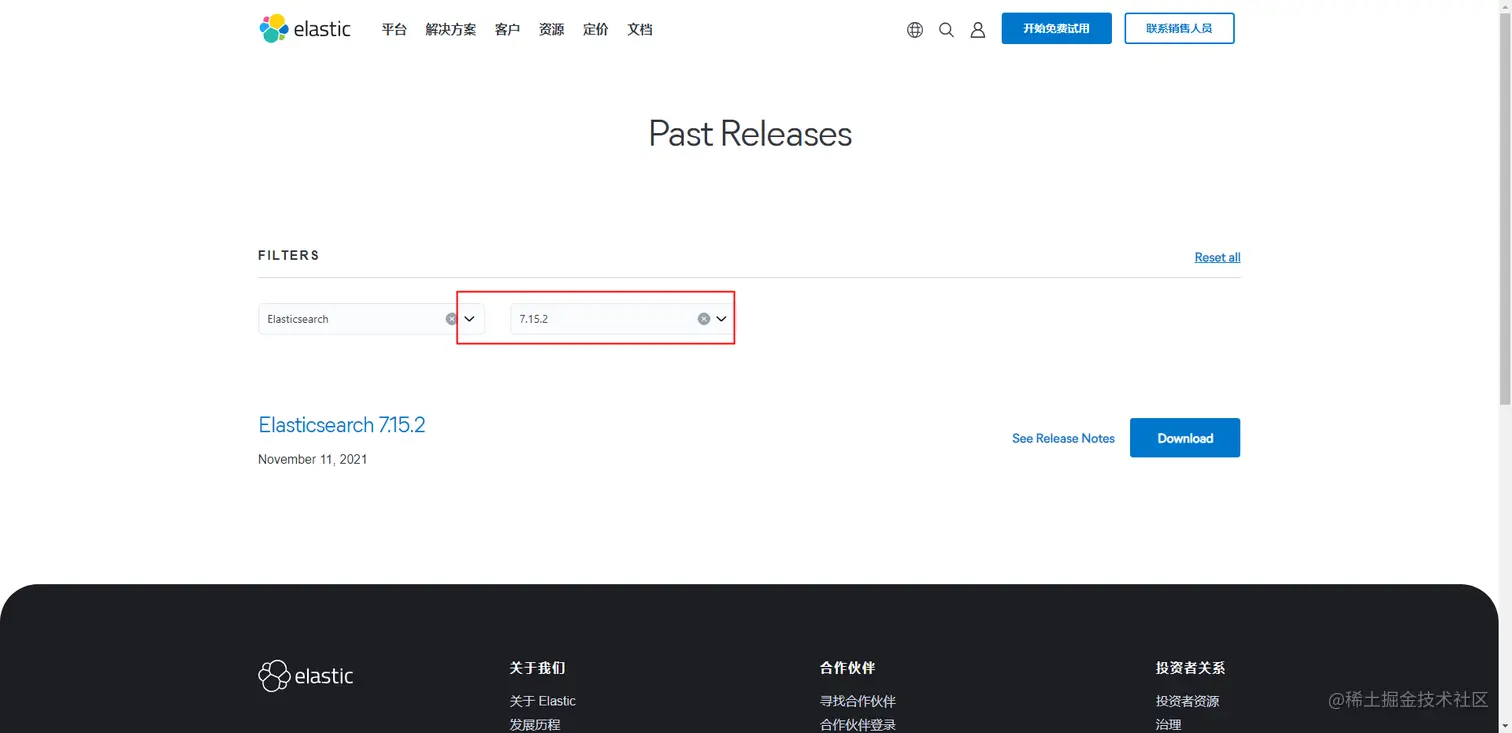Clear the Elasticsearch product filter

click(451, 319)
